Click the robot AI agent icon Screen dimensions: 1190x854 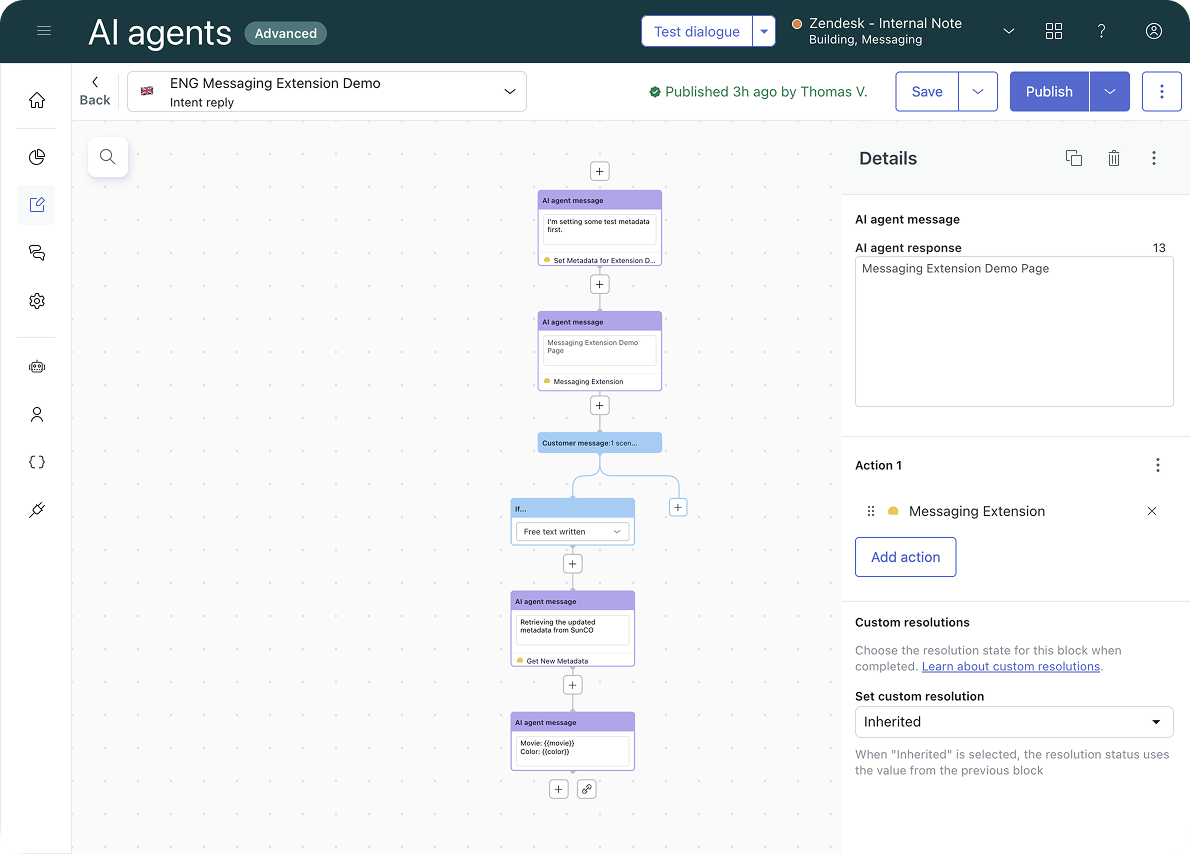tap(37, 367)
